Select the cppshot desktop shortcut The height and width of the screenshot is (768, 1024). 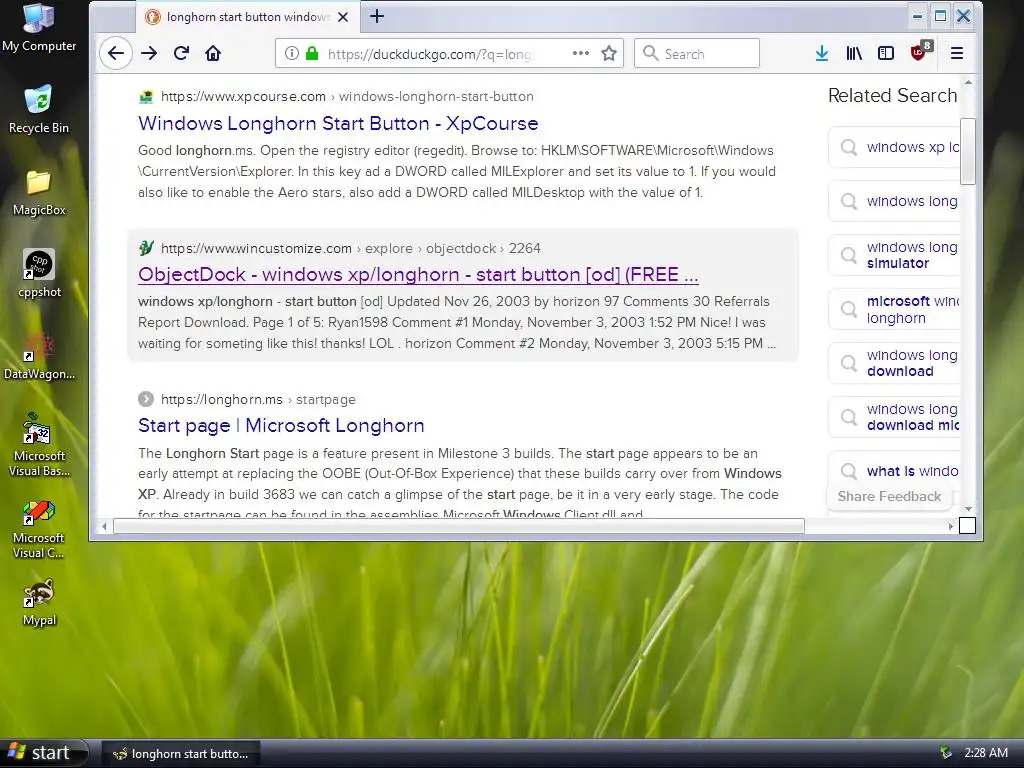(x=39, y=274)
